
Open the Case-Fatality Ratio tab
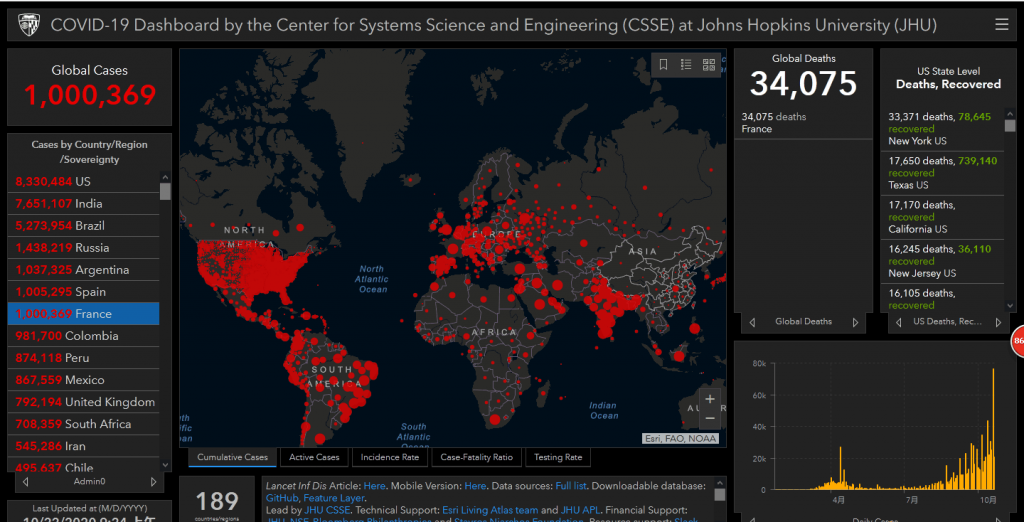(476, 457)
